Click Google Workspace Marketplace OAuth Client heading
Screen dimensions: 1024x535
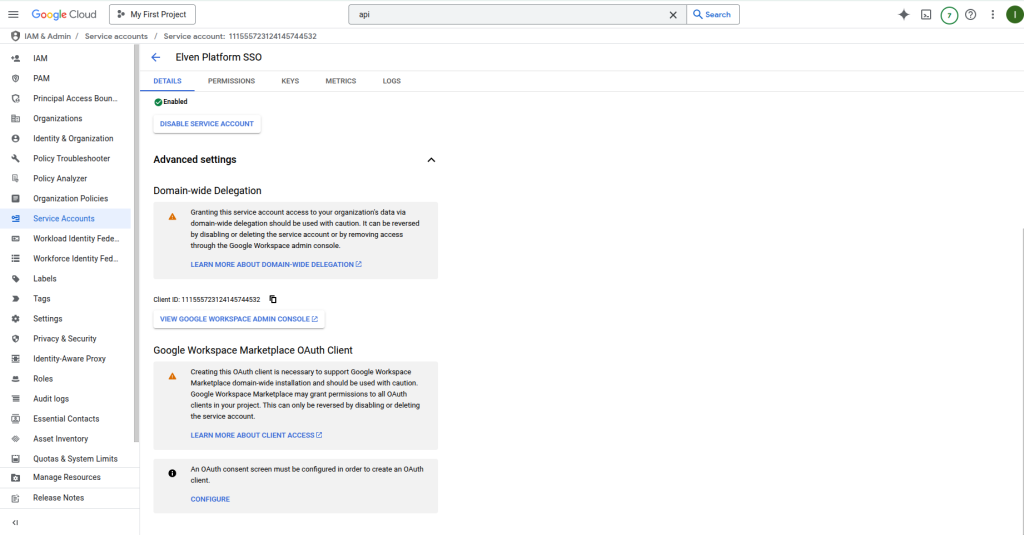[253, 350]
